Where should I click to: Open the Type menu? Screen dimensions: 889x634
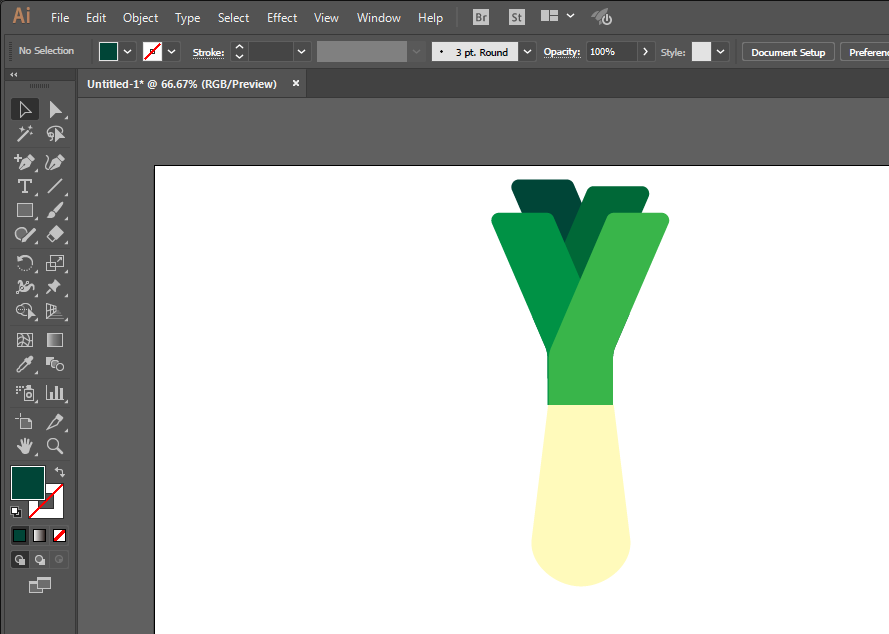click(x=188, y=18)
